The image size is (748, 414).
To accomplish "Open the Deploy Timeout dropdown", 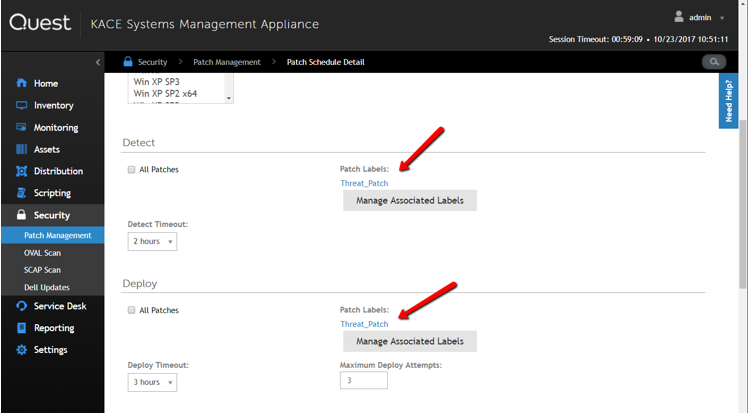I will 152,382.
